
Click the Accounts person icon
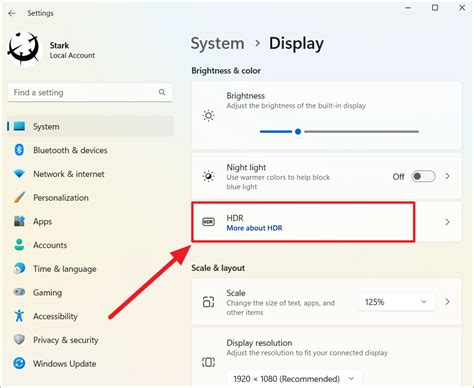click(x=19, y=245)
